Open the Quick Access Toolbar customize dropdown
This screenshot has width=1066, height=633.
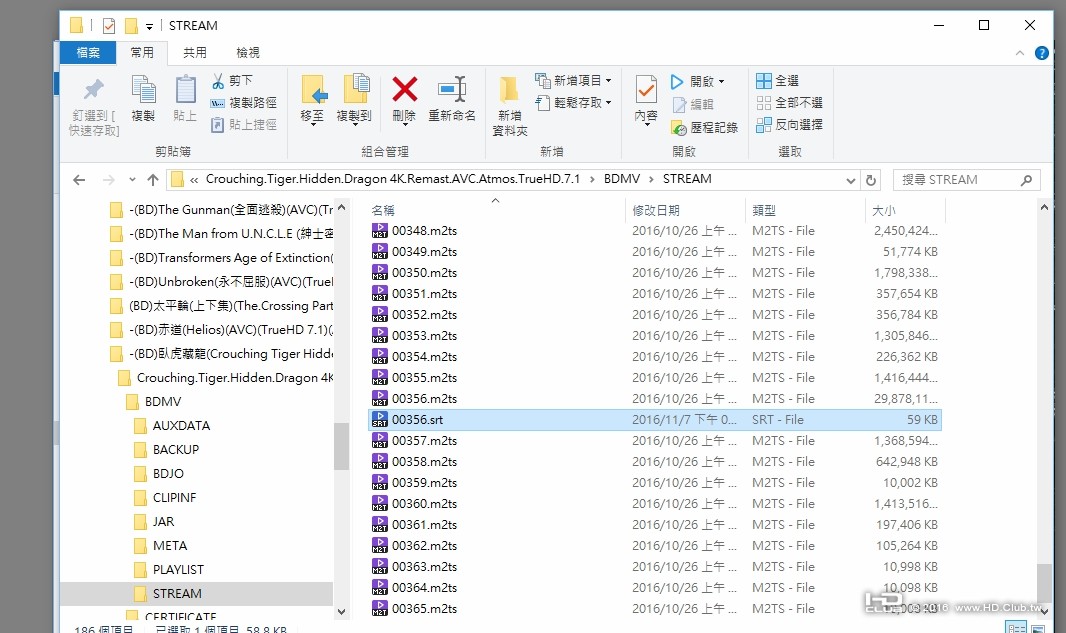tap(149, 27)
